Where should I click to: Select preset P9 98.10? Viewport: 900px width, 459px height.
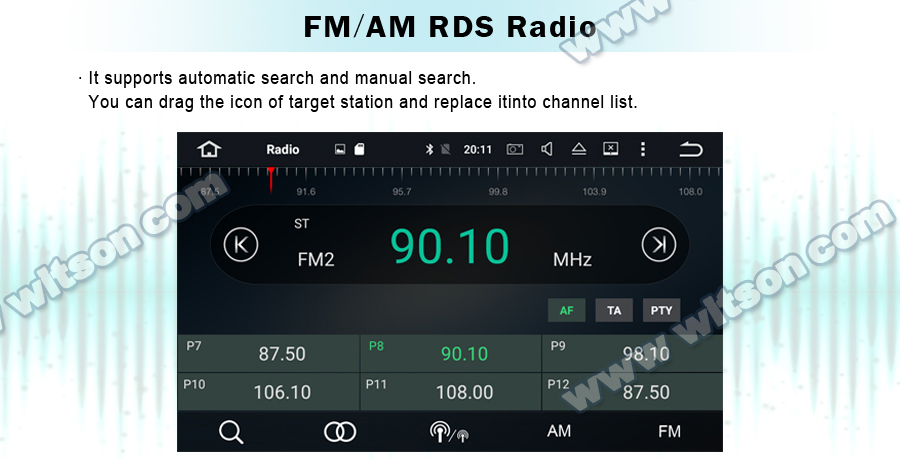click(633, 353)
